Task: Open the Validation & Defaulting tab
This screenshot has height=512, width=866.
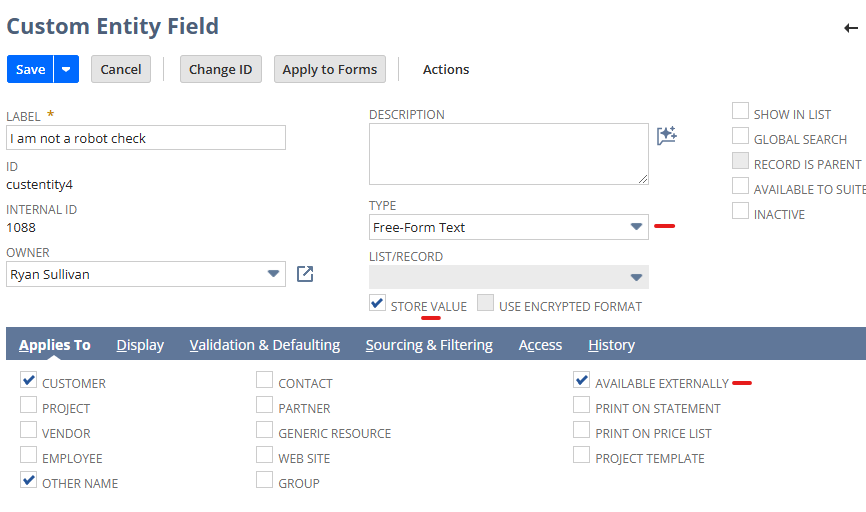Action: pyautogui.click(x=264, y=345)
